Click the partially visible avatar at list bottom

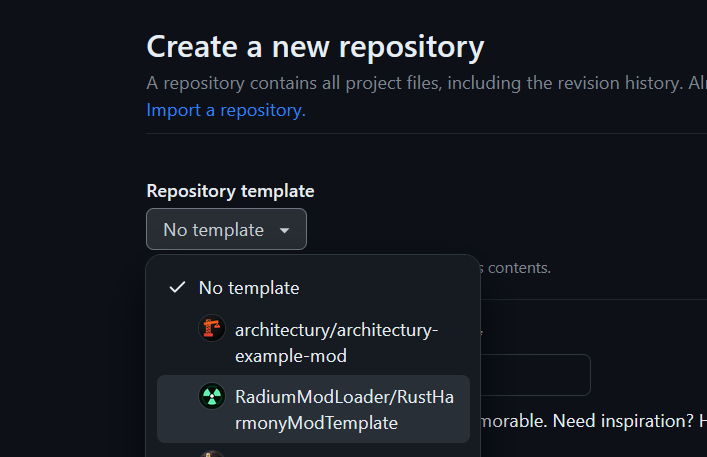coord(211,454)
